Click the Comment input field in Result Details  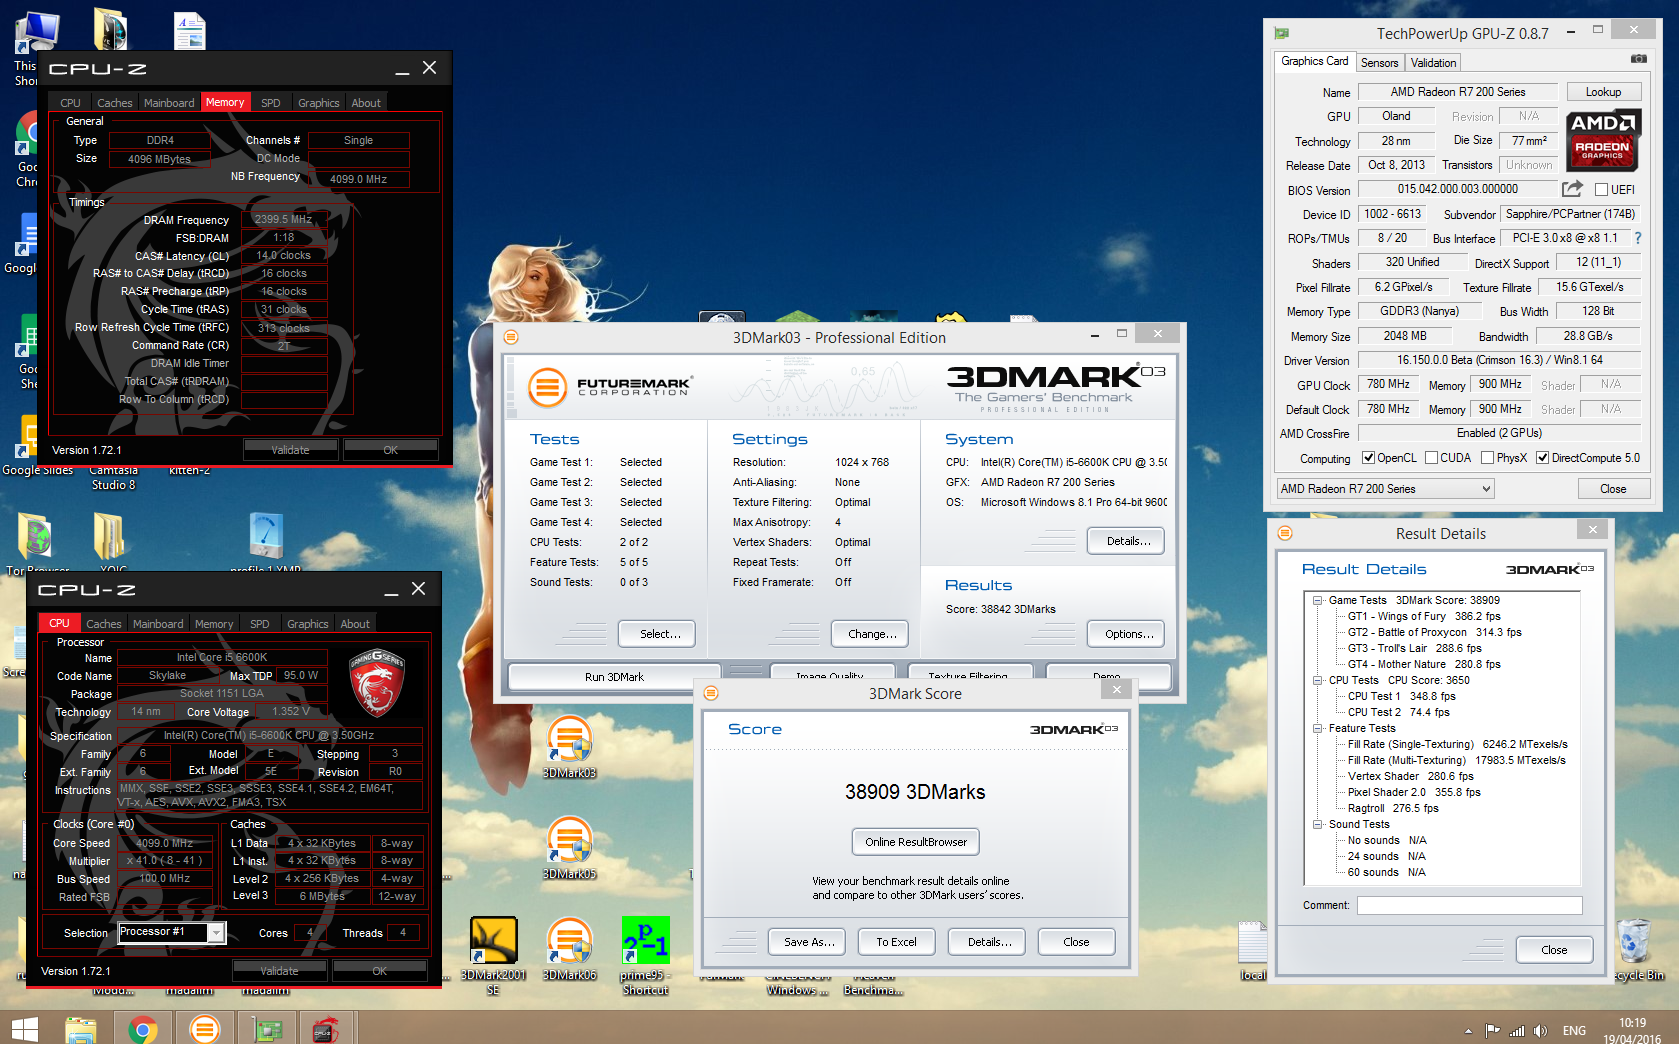pyautogui.click(x=1470, y=905)
